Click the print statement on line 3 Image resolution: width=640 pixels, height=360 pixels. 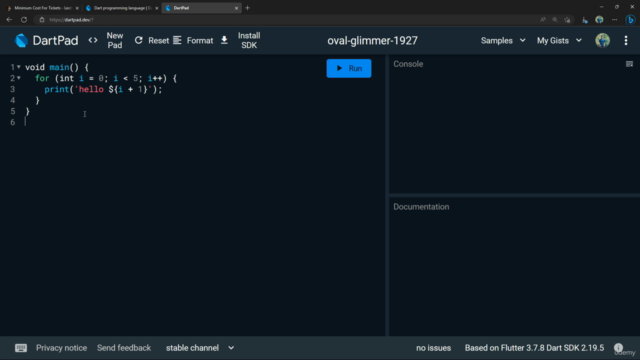point(103,89)
